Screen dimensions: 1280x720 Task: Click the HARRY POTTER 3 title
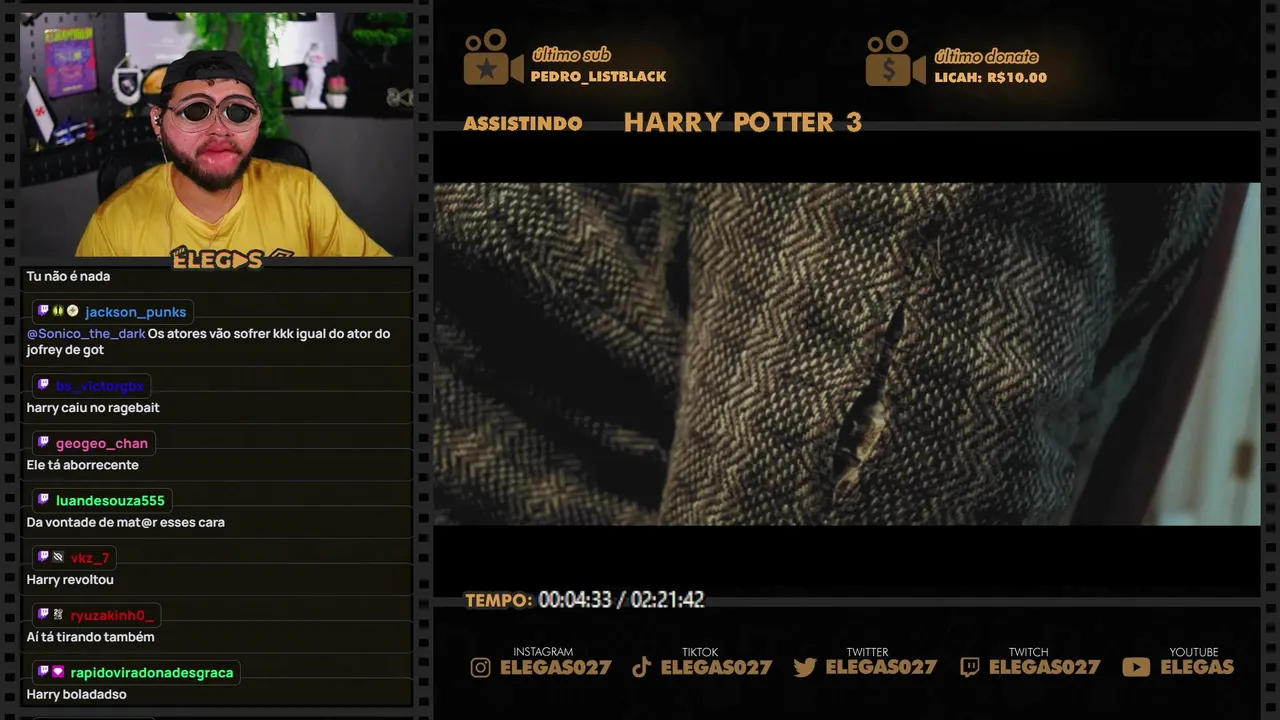tap(742, 123)
